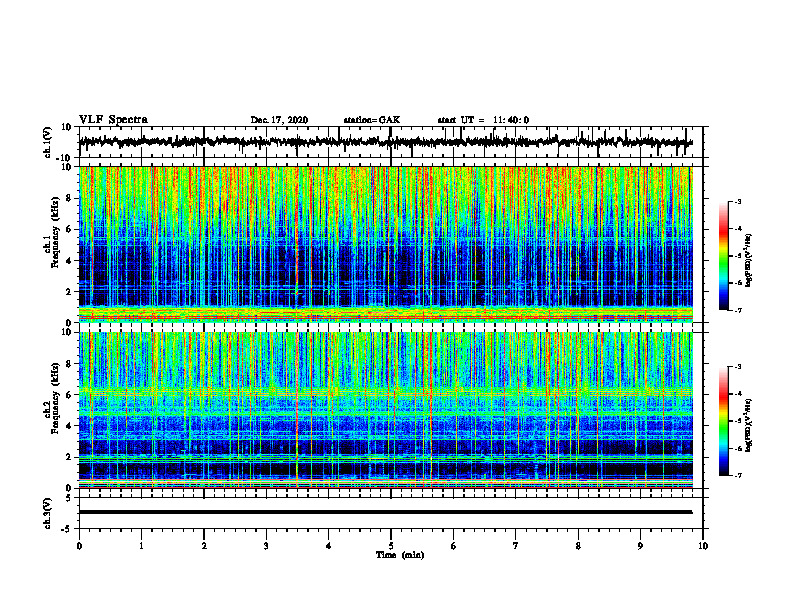
Task: Click time axis tick label 3
Action: 266,546
